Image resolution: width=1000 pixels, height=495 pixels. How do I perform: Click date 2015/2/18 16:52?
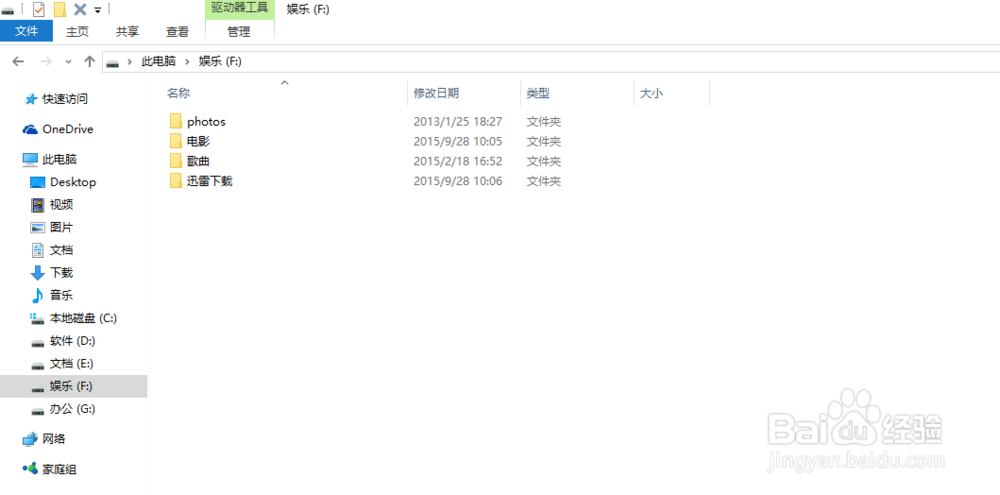point(457,161)
